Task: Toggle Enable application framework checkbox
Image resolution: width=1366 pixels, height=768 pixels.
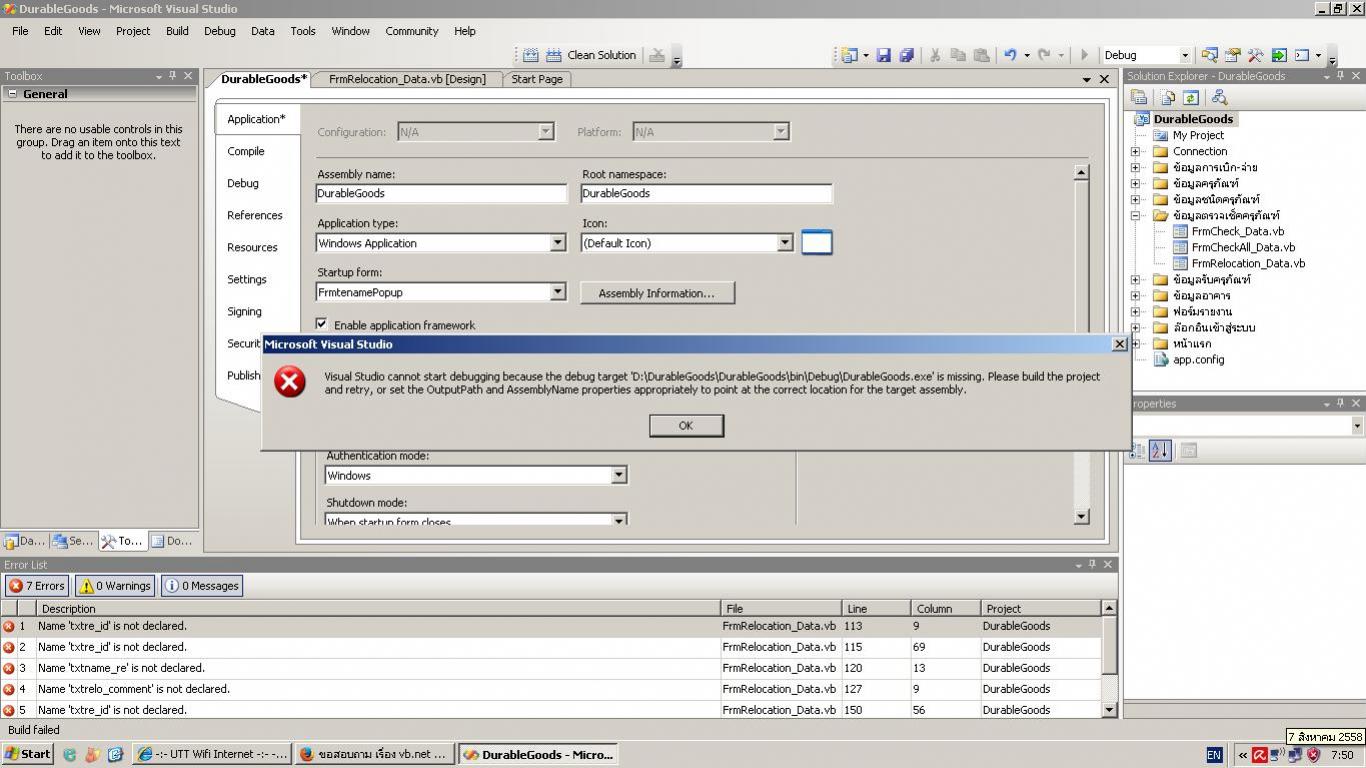Action: click(x=321, y=324)
